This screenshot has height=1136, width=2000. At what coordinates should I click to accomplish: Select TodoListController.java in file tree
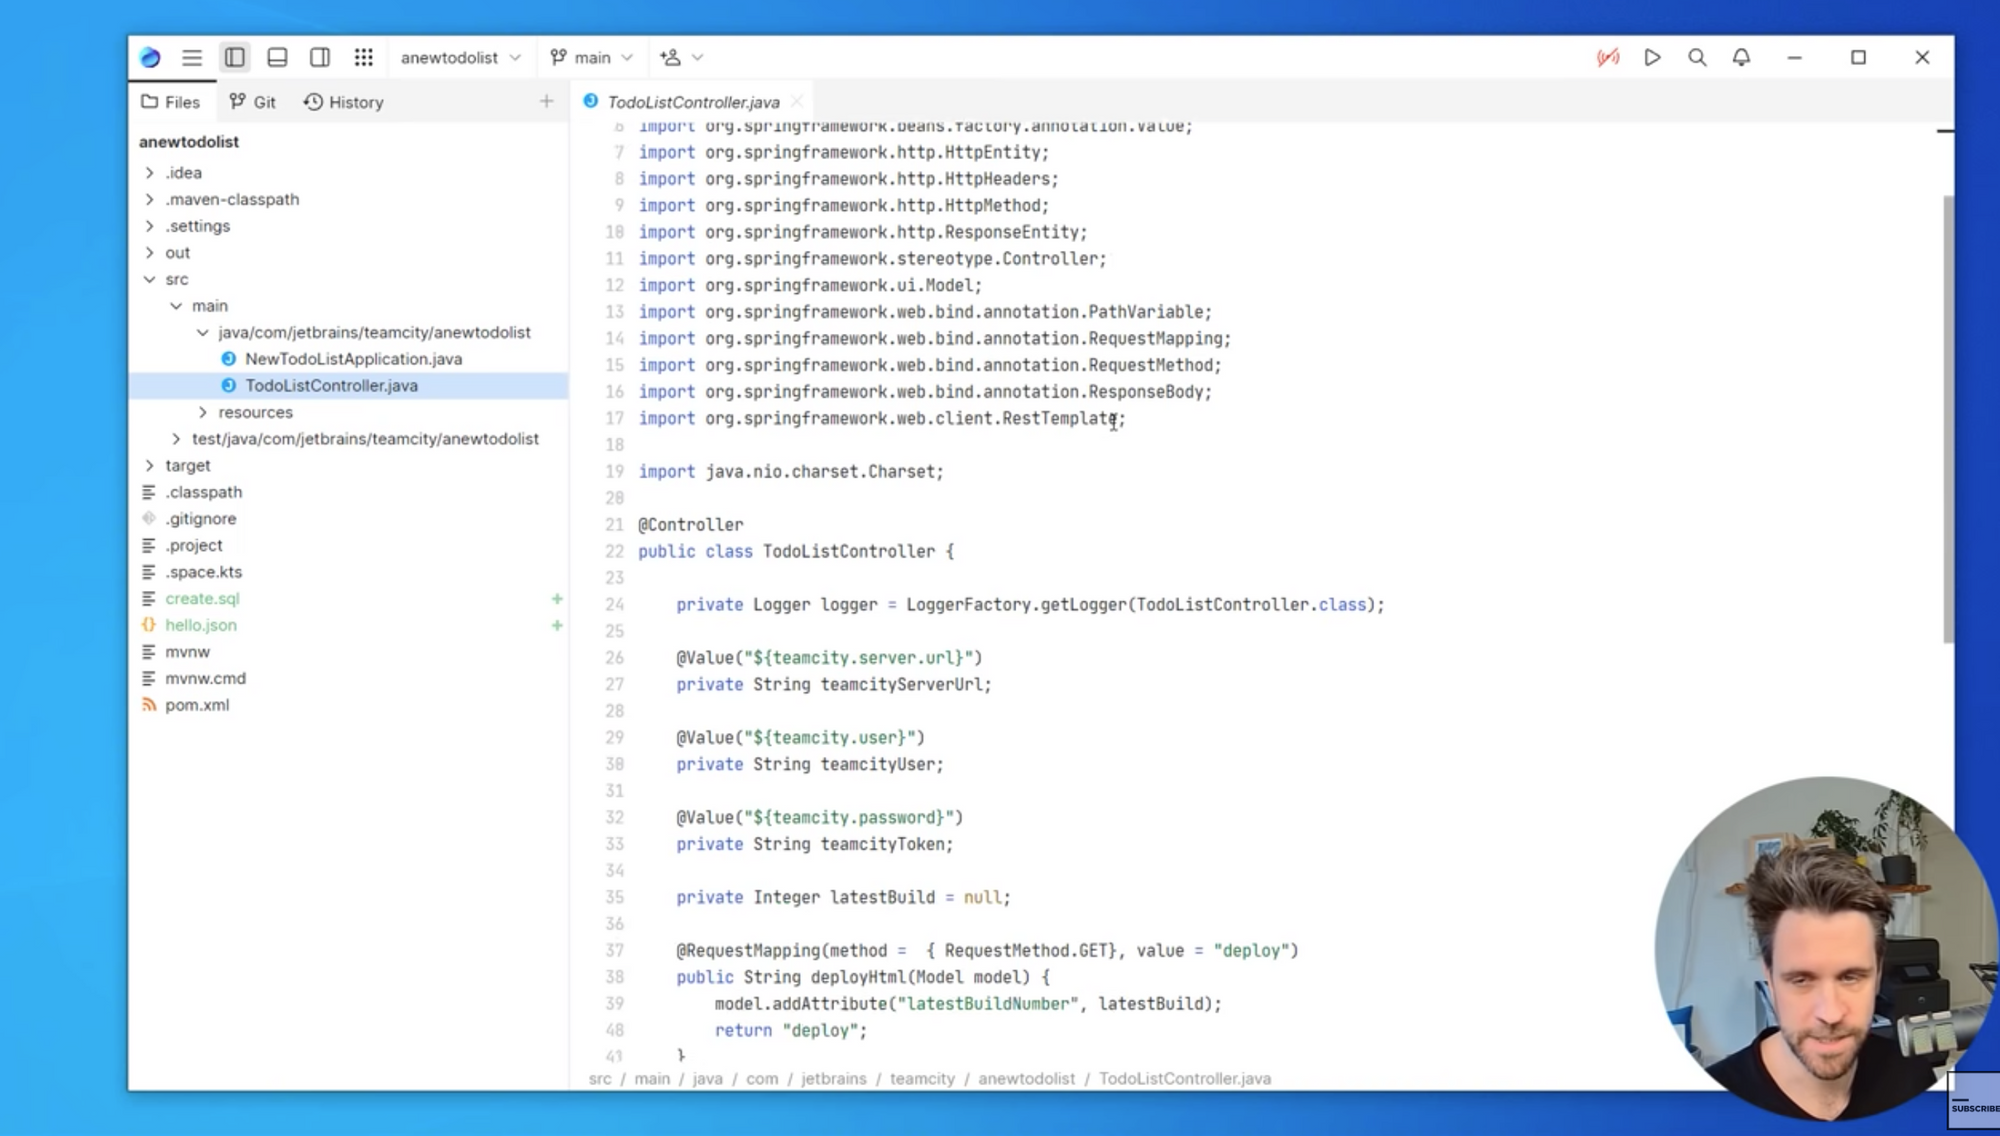(x=348, y=386)
